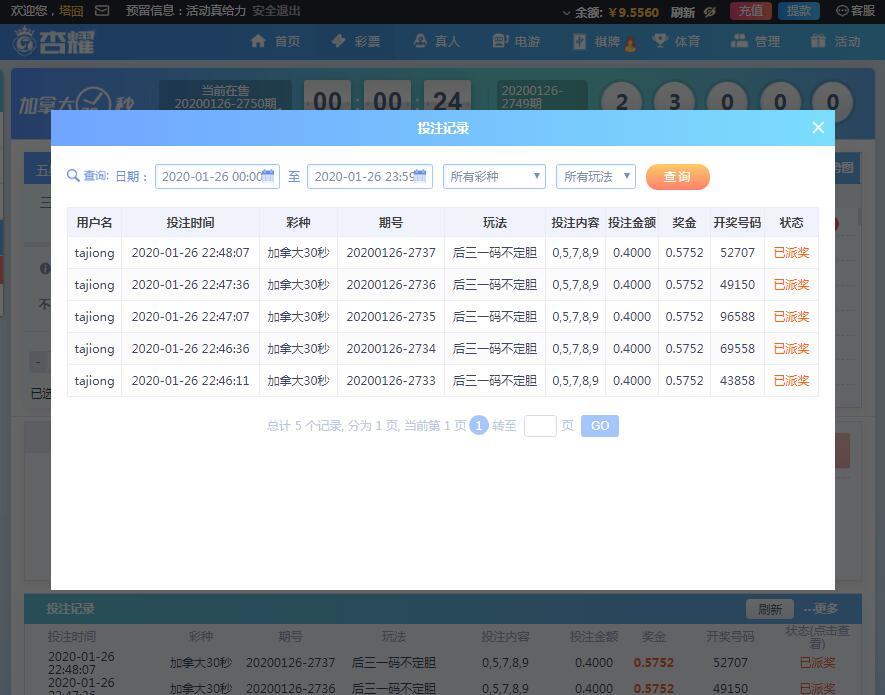This screenshot has height=695, width=885.
Task: Close the 投注记录 dialog with the X
Action: coord(818,127)
